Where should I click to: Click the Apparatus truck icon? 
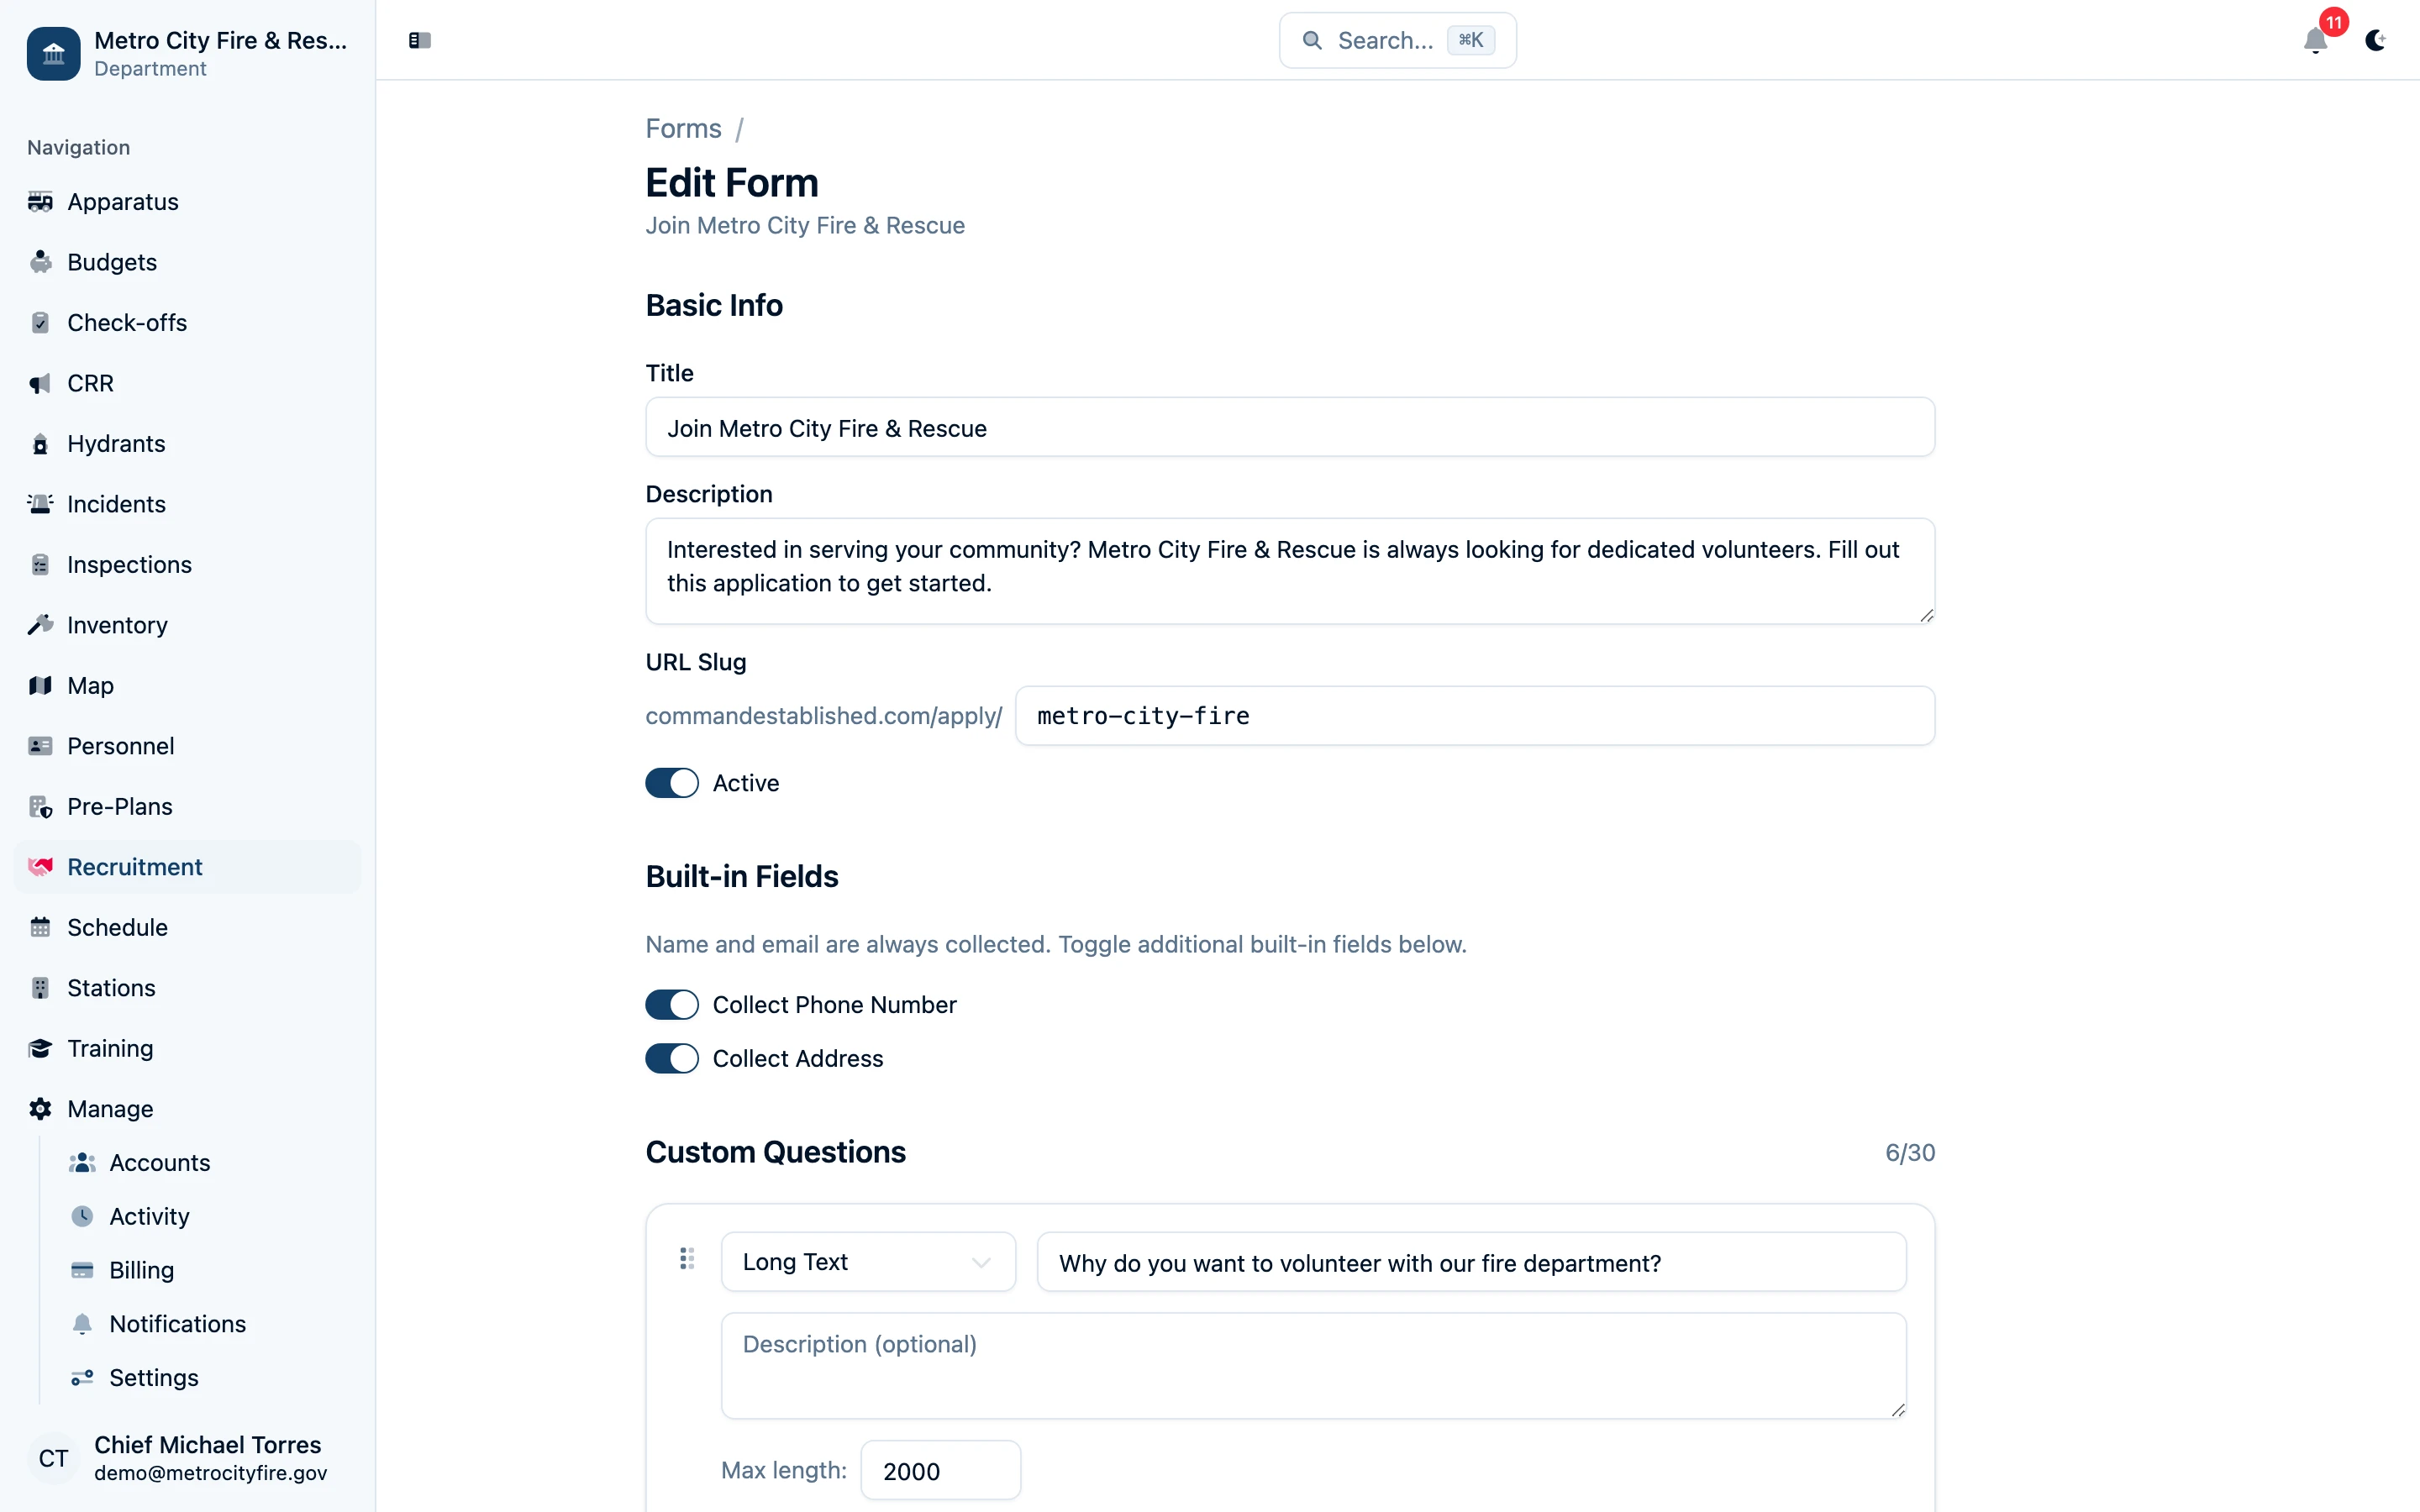40,202
